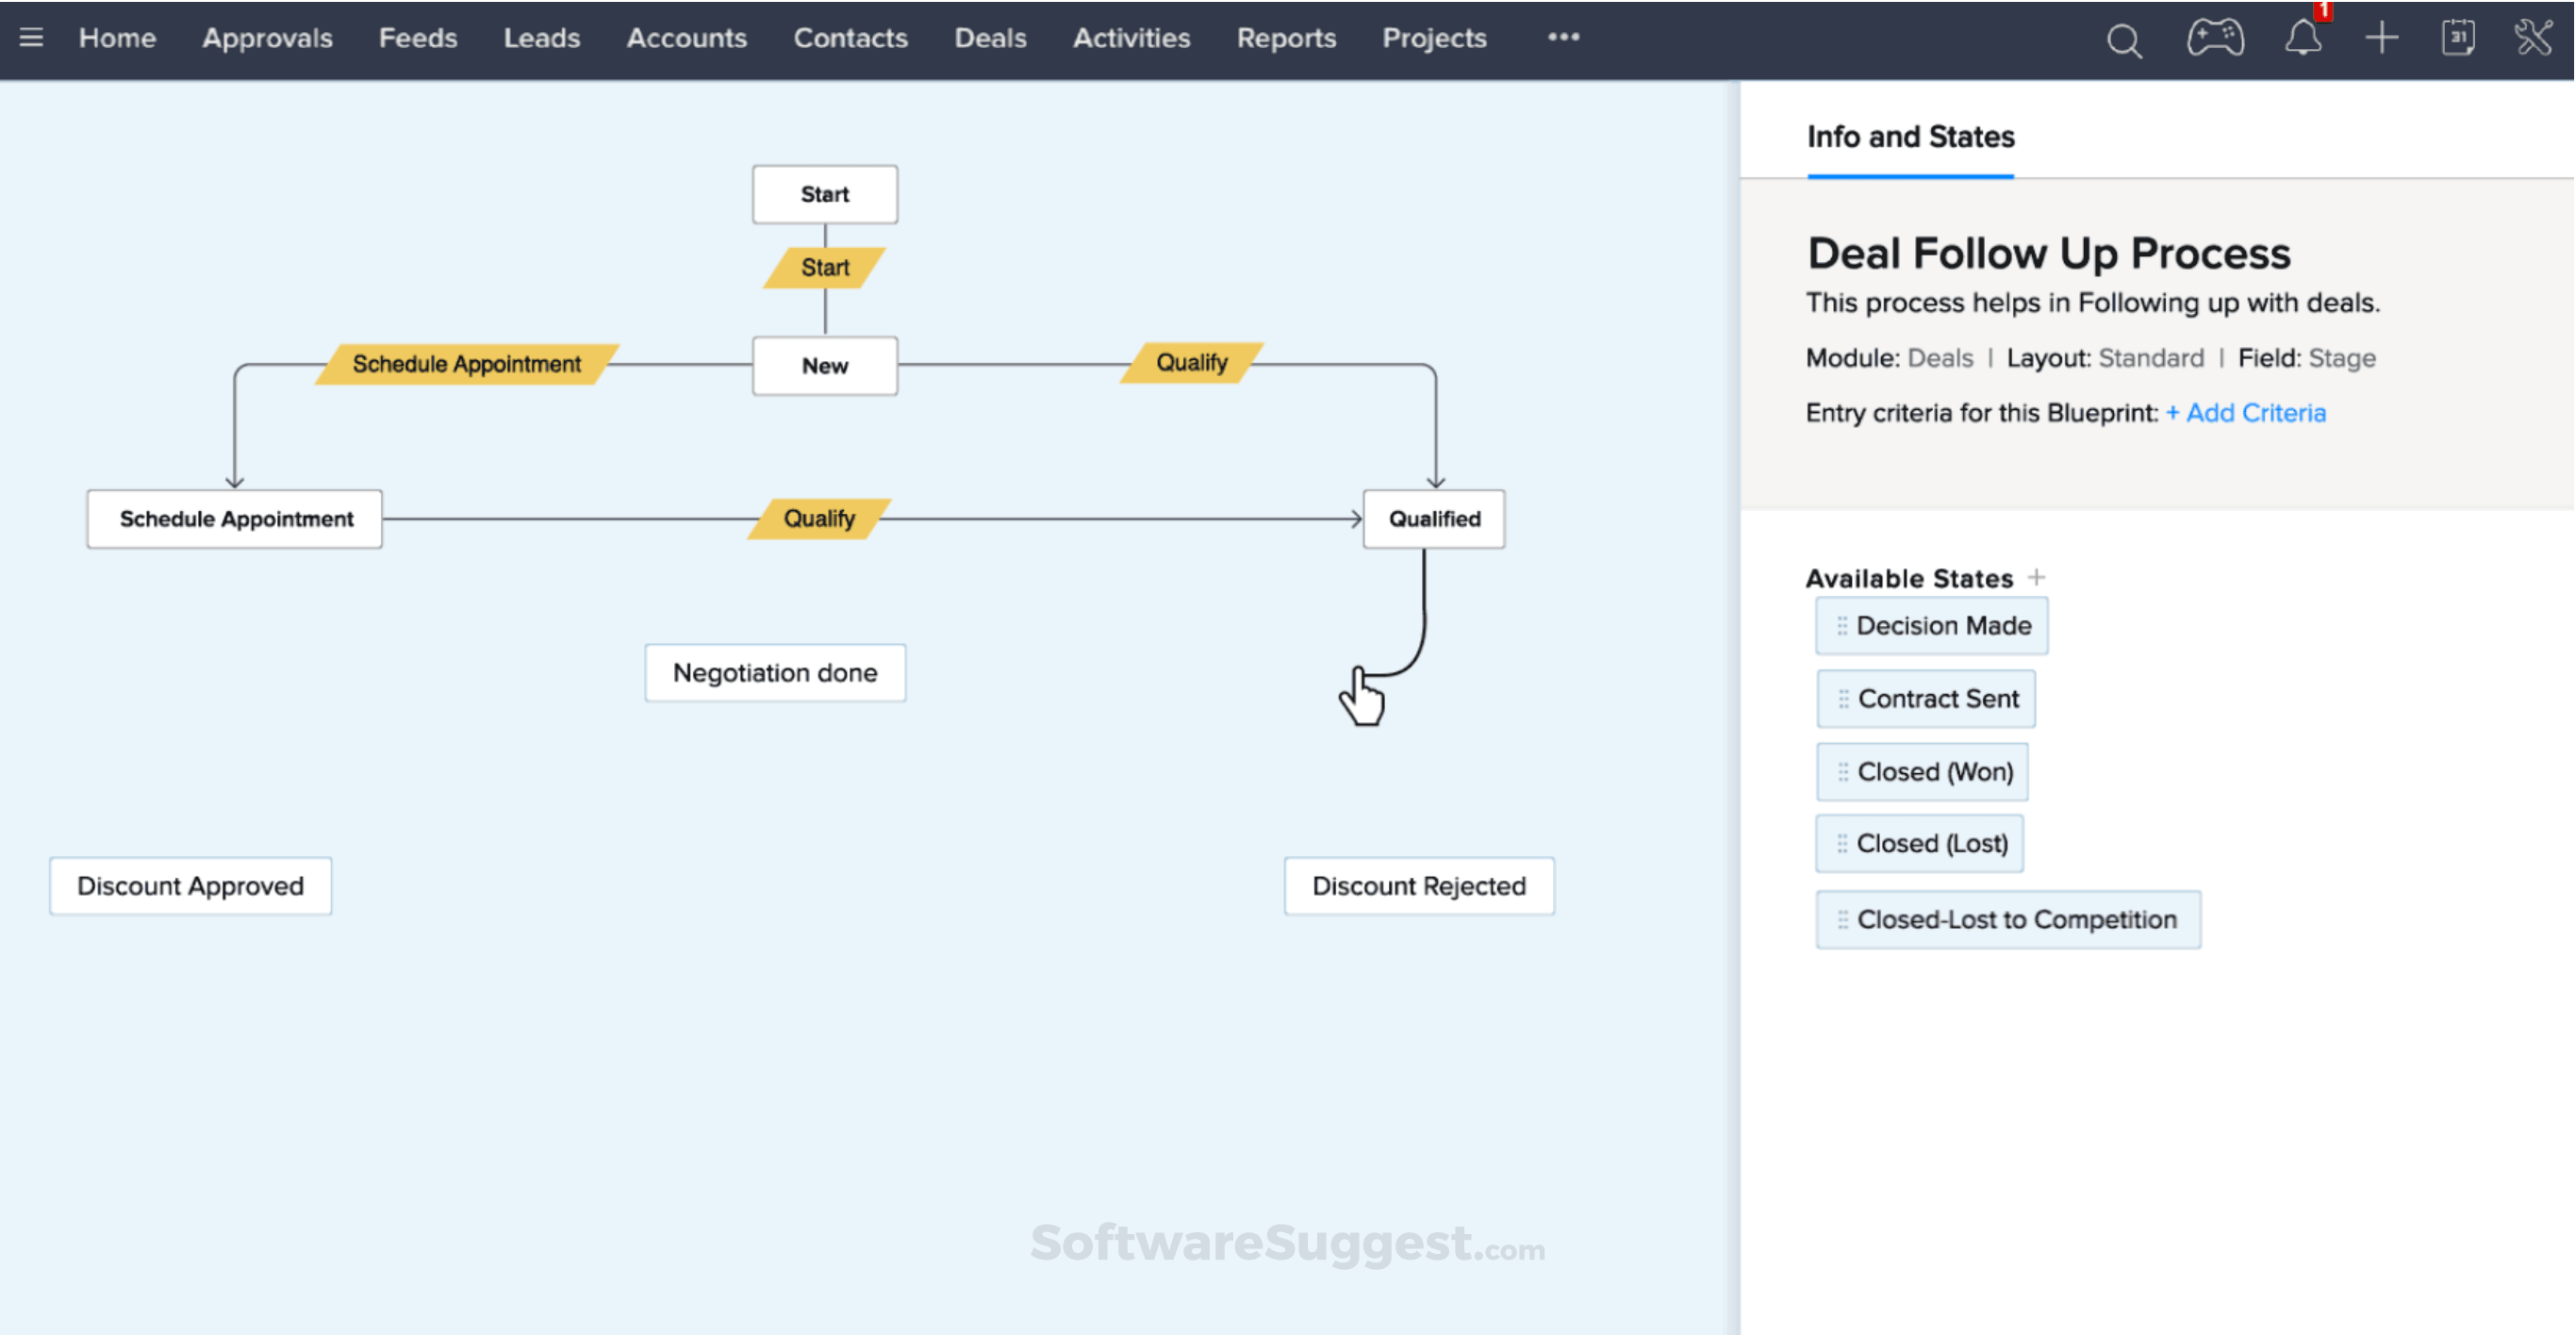Add a new state with the plus beside Available States
This screenshot has width=2576, height=1335.
[x=2038, y=577]
